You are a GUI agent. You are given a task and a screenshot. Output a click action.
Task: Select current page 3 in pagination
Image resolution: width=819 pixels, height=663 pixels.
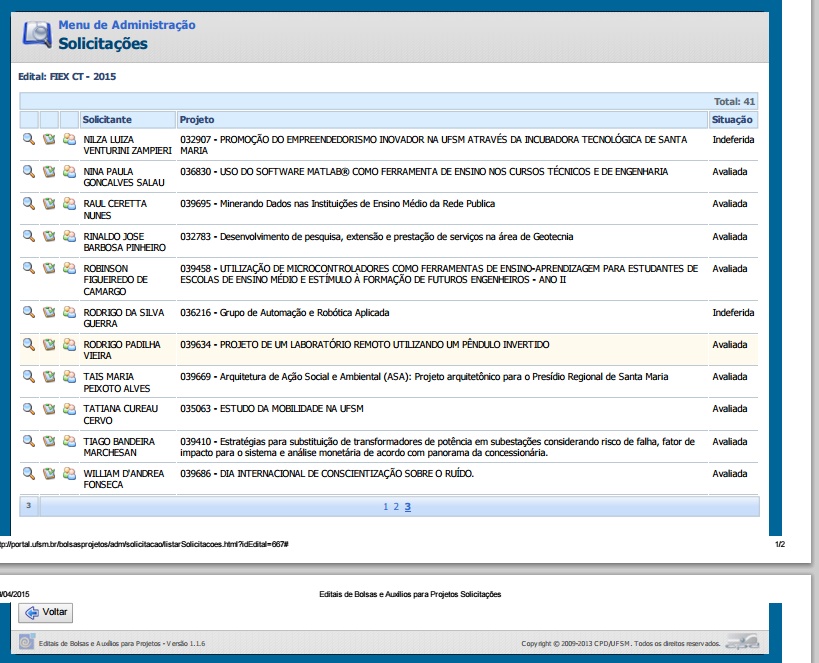[407, 507]
